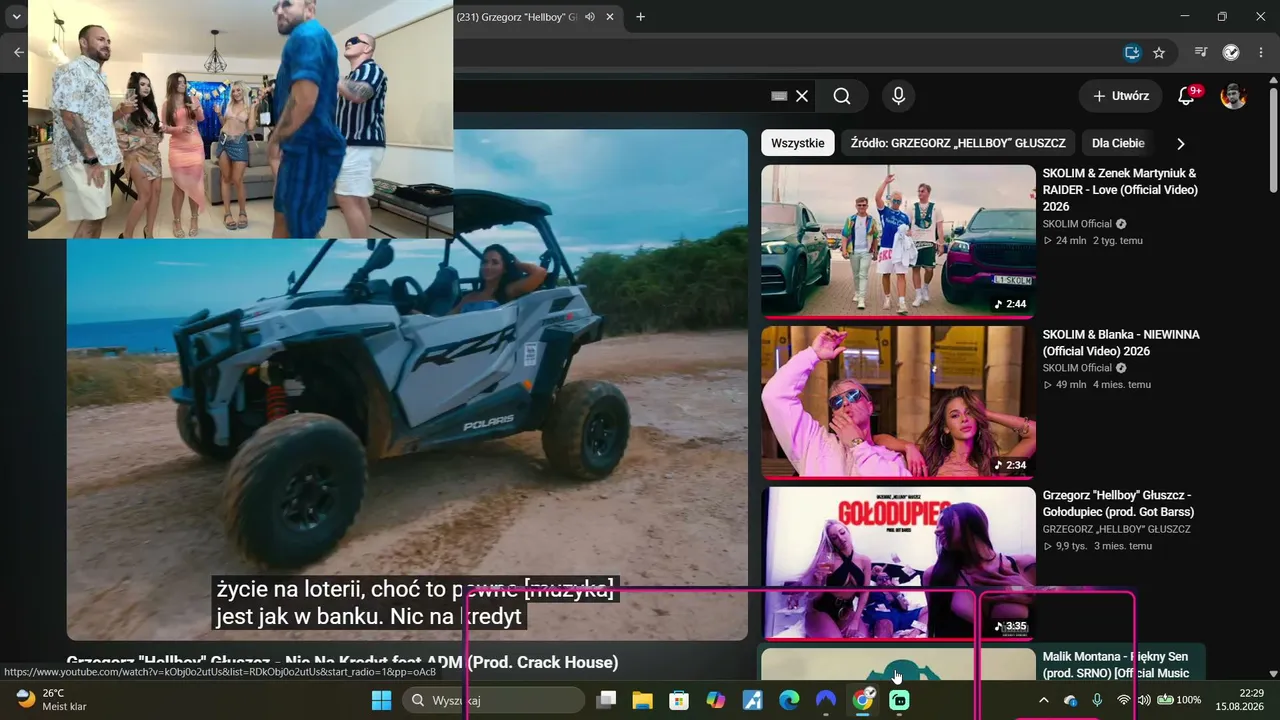The image size is (1280, 720).
Task: Open the tab search dropdown arrow
Action: tap(16, 17)
